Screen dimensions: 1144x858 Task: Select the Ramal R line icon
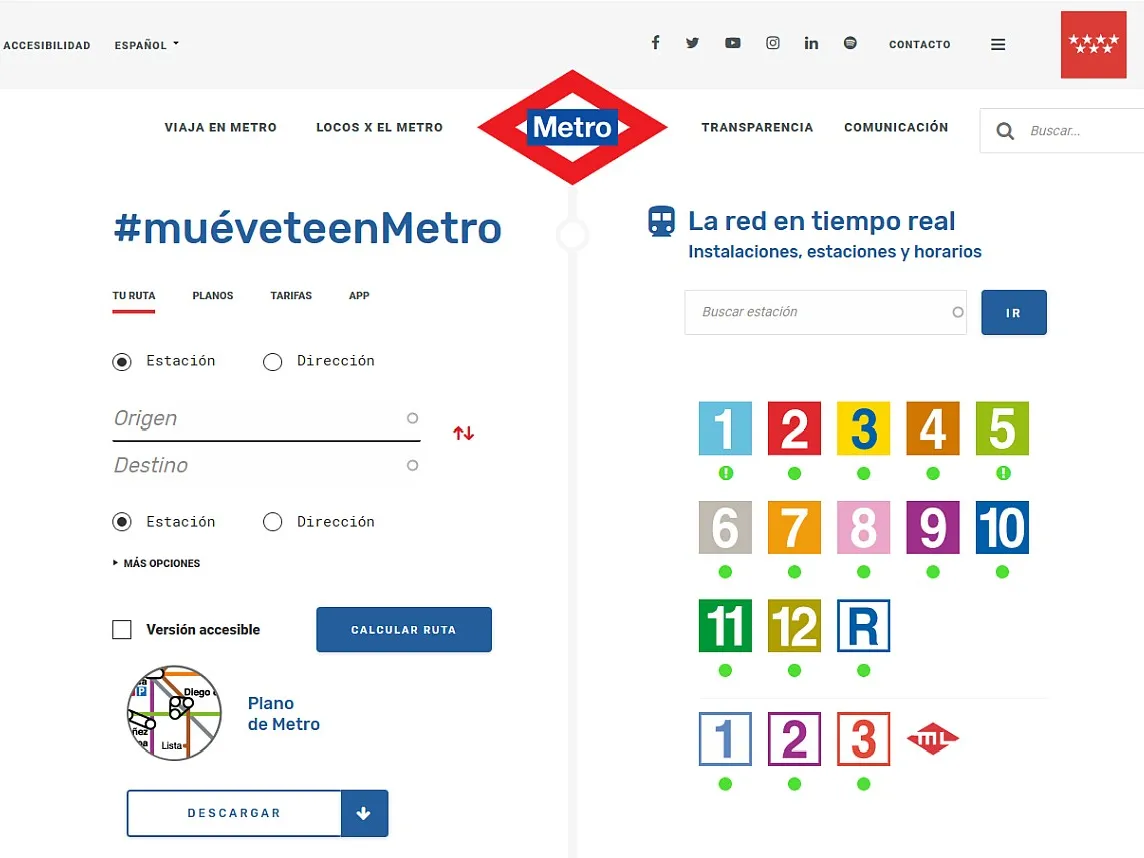(864, 626)
